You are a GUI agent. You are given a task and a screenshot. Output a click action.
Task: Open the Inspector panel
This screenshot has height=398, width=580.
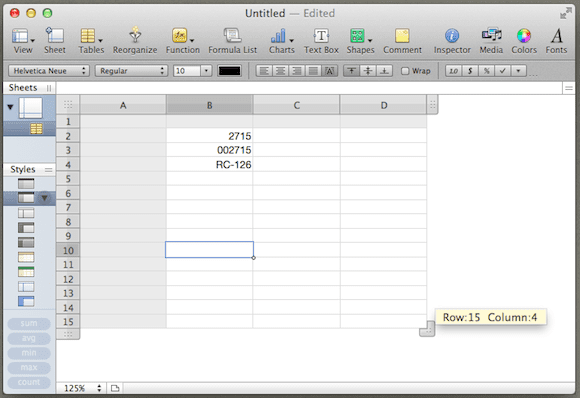[x=452, y=36]
